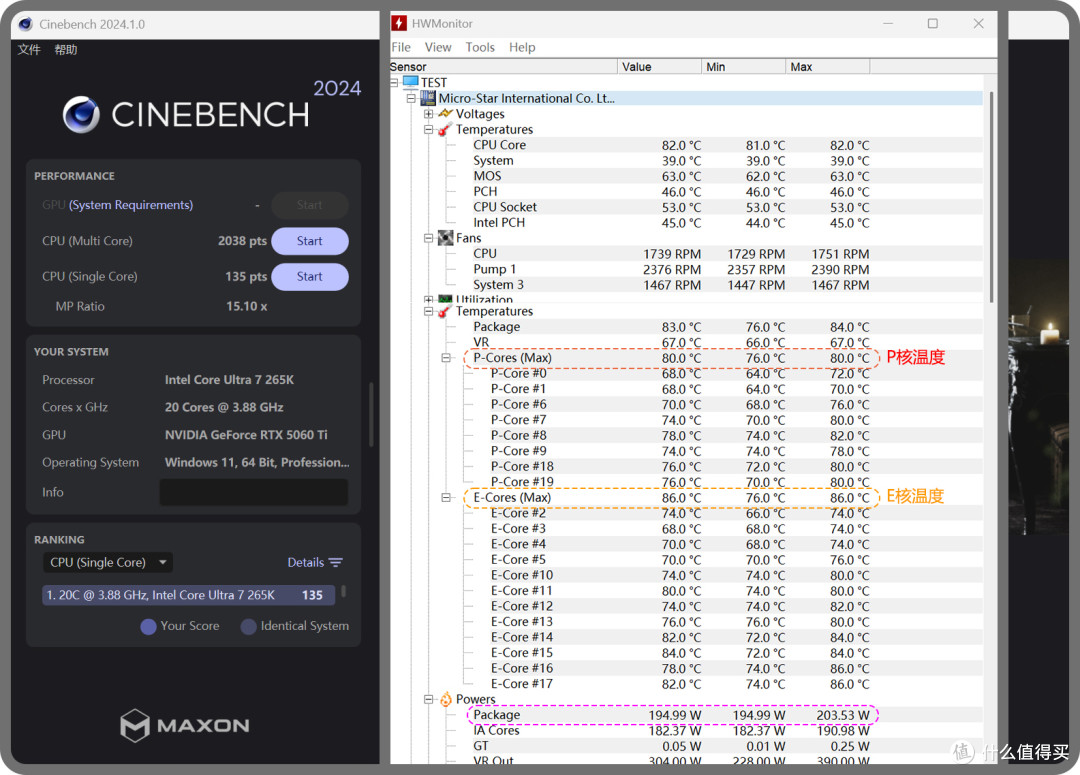Click the Max column header
The image size is (1080, 775).
click(x=827, y=67)
